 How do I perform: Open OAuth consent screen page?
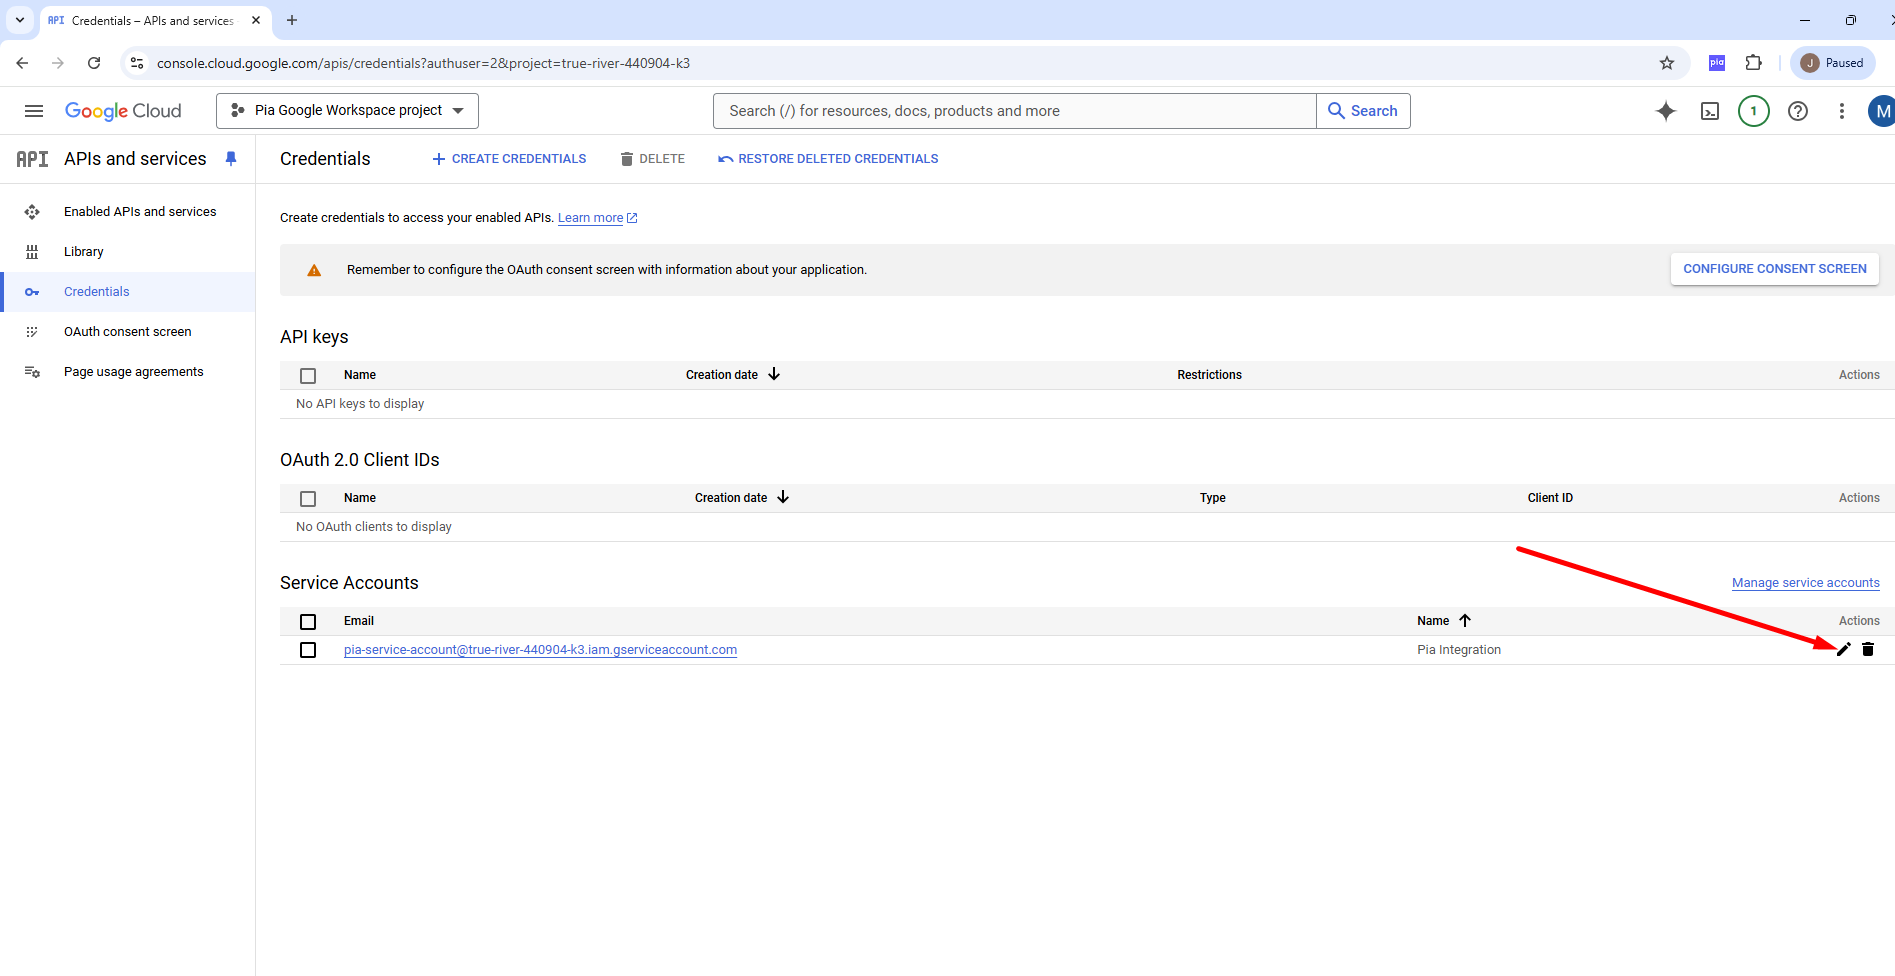click(128, 332)
